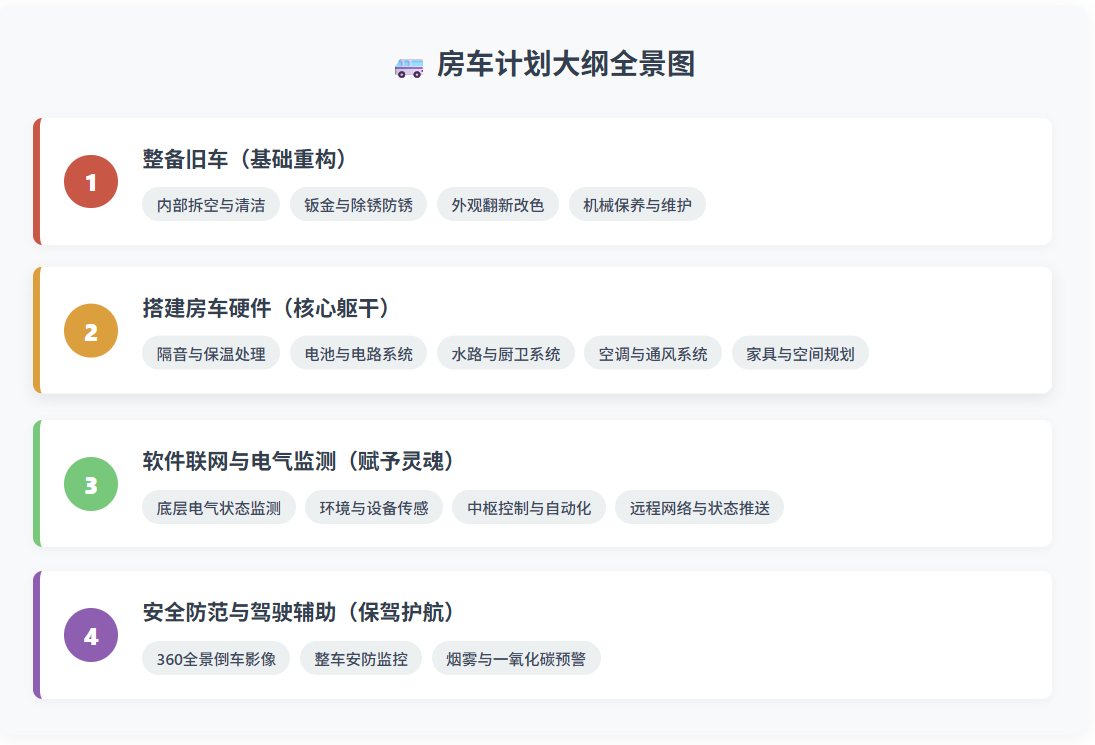Select the 家具与空间规划 tag

[800, 354]
